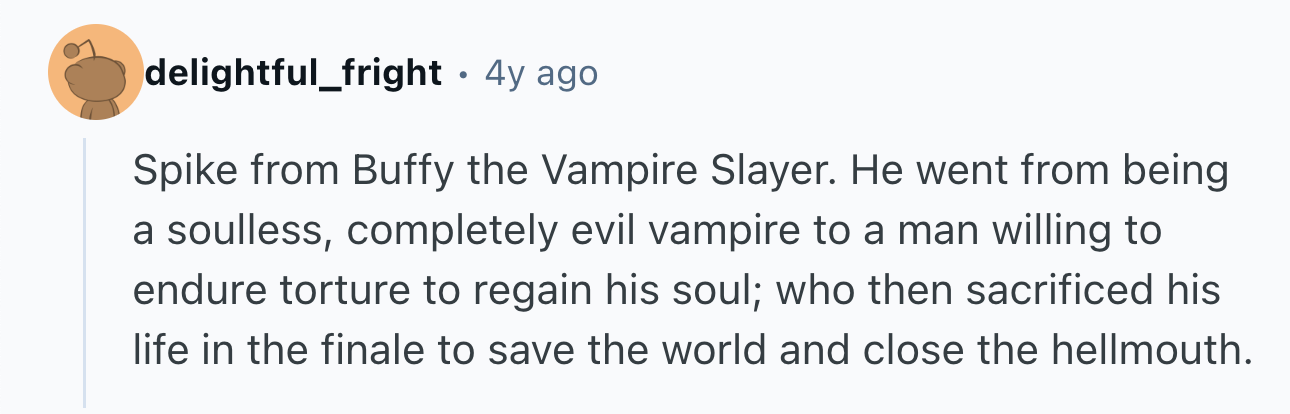Click the dot separator before the timestamp
The height and width of the screenshot is (414, 1290).
(x=463, y=74)
